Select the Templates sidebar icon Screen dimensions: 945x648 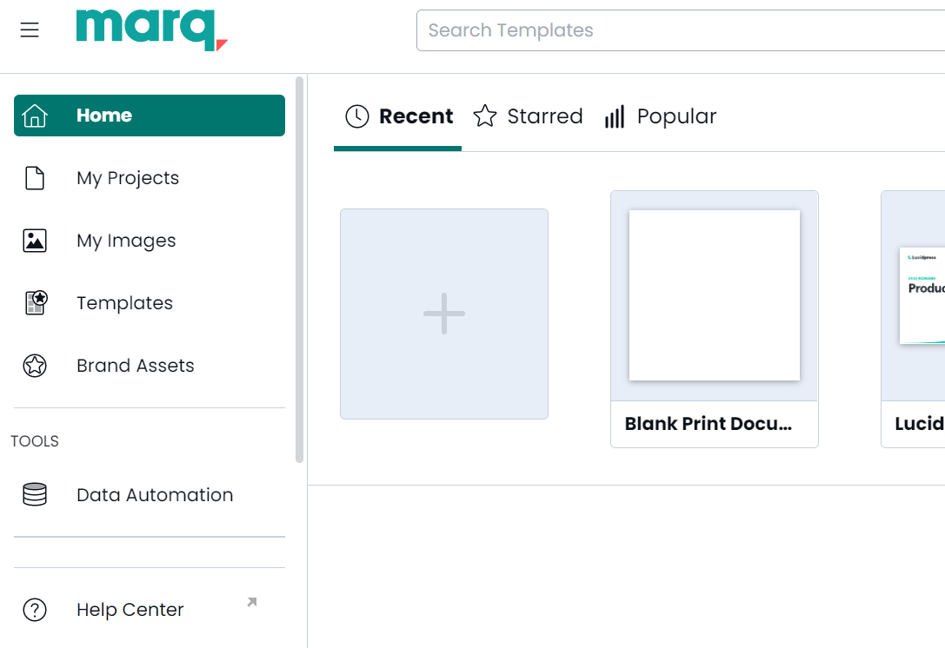pos(35,303)
